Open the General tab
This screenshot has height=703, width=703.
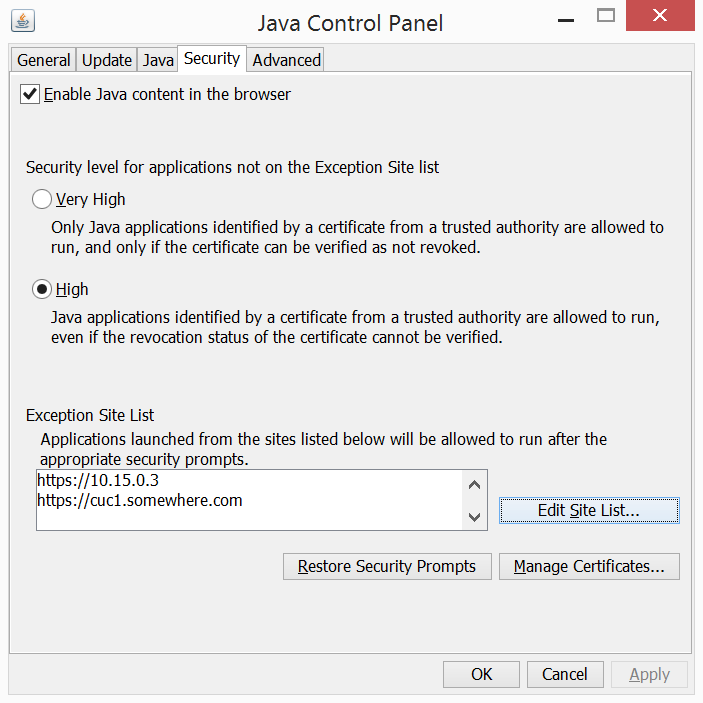tap(43, 60)
